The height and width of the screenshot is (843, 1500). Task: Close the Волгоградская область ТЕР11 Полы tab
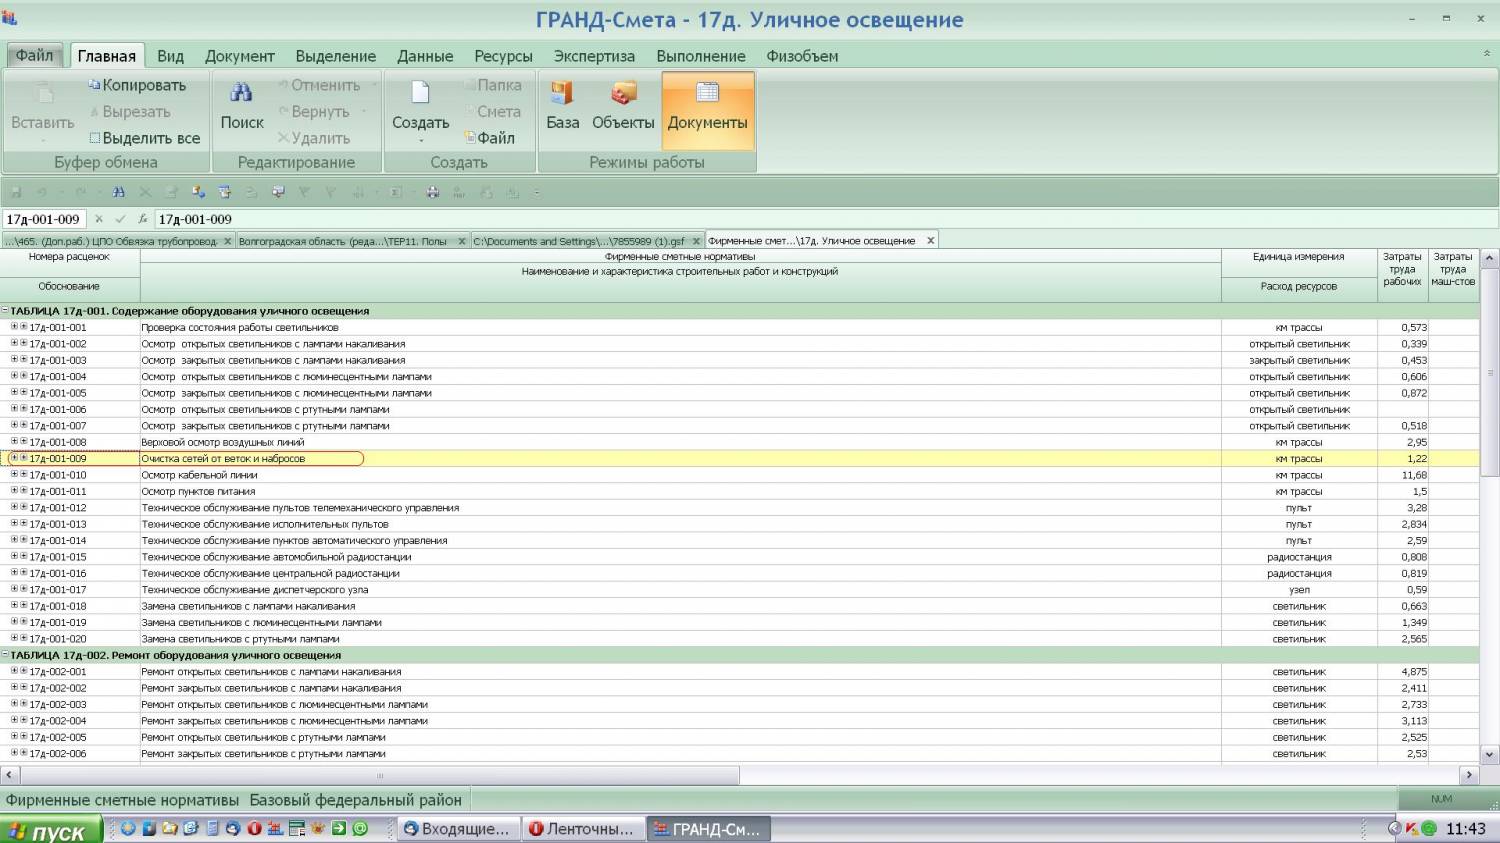click(463, 241)
